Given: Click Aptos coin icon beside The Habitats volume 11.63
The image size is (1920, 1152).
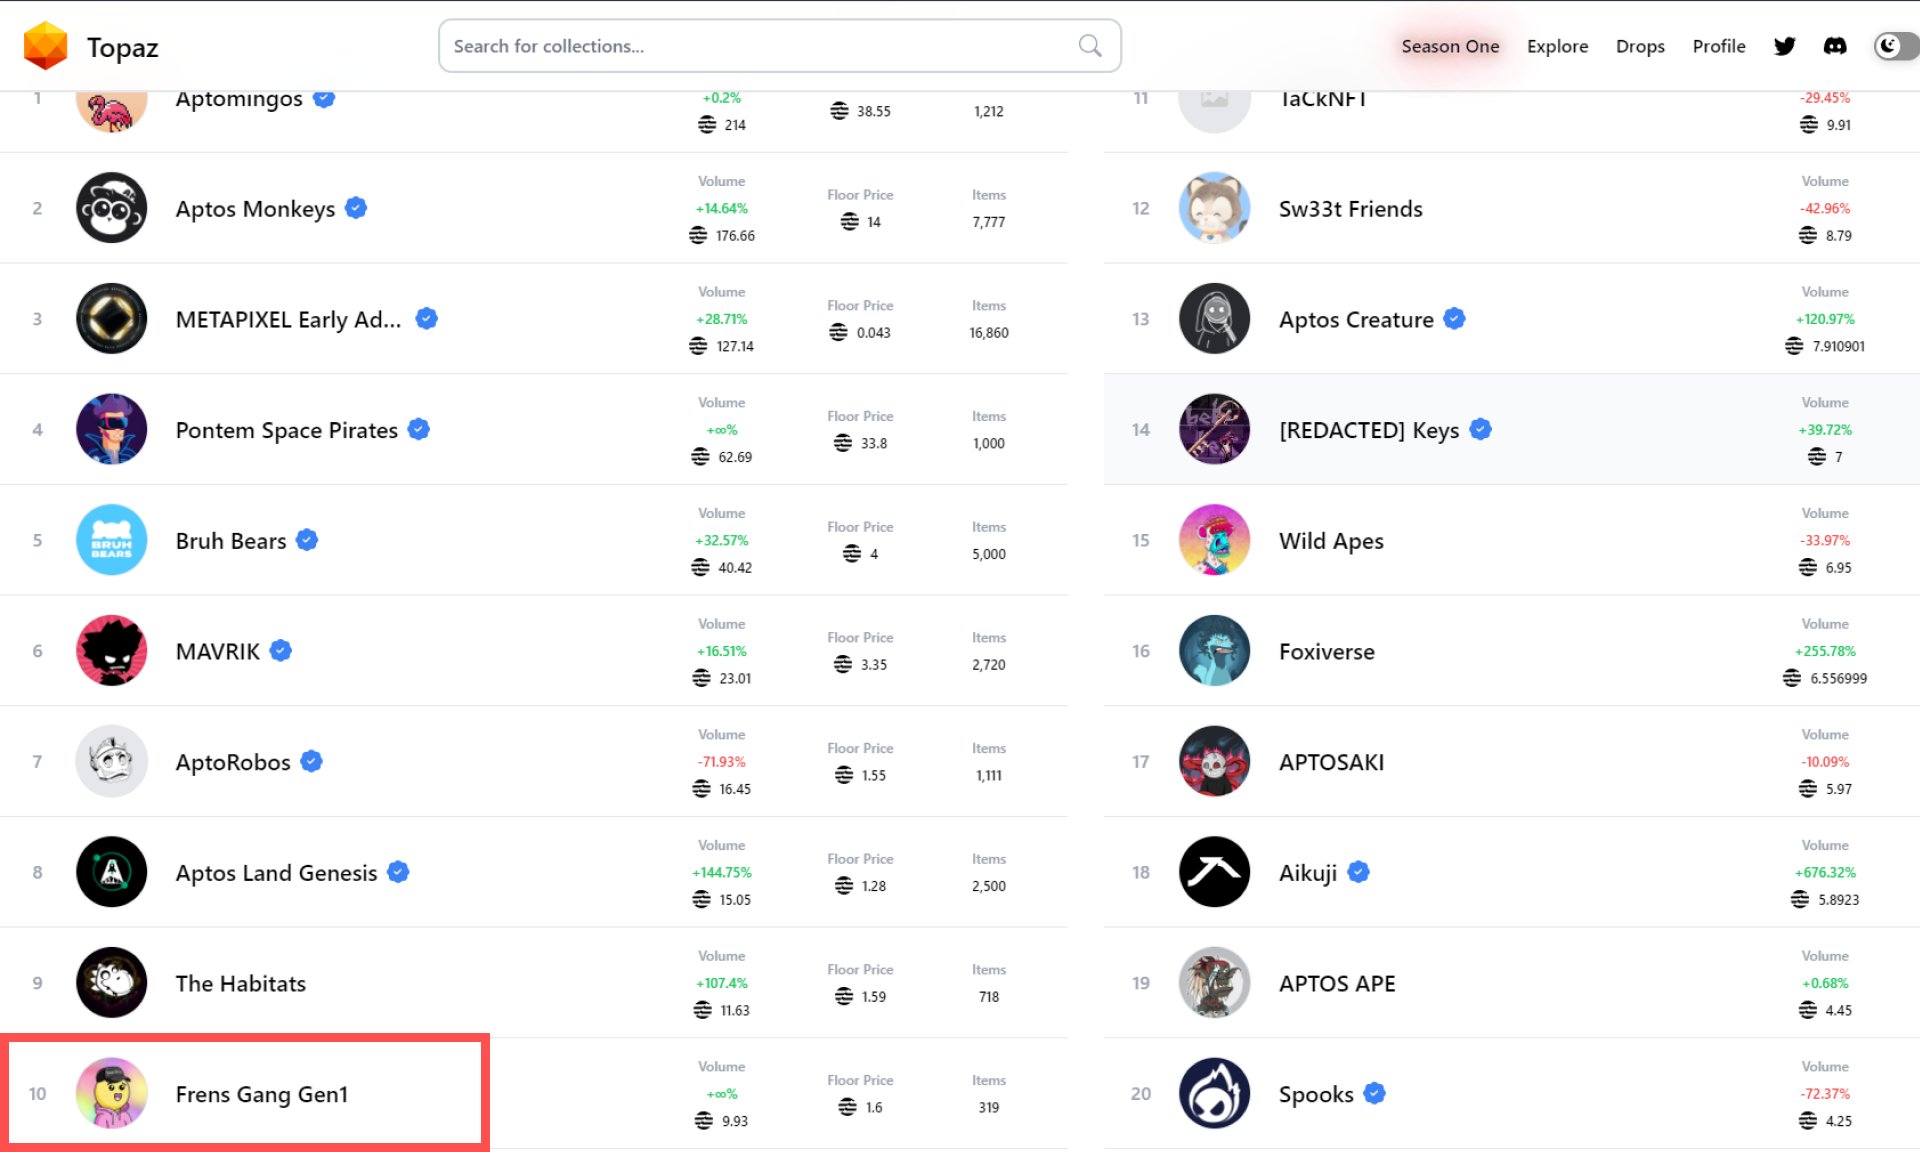Looking at the screenshot, I should coord(702,1010).
